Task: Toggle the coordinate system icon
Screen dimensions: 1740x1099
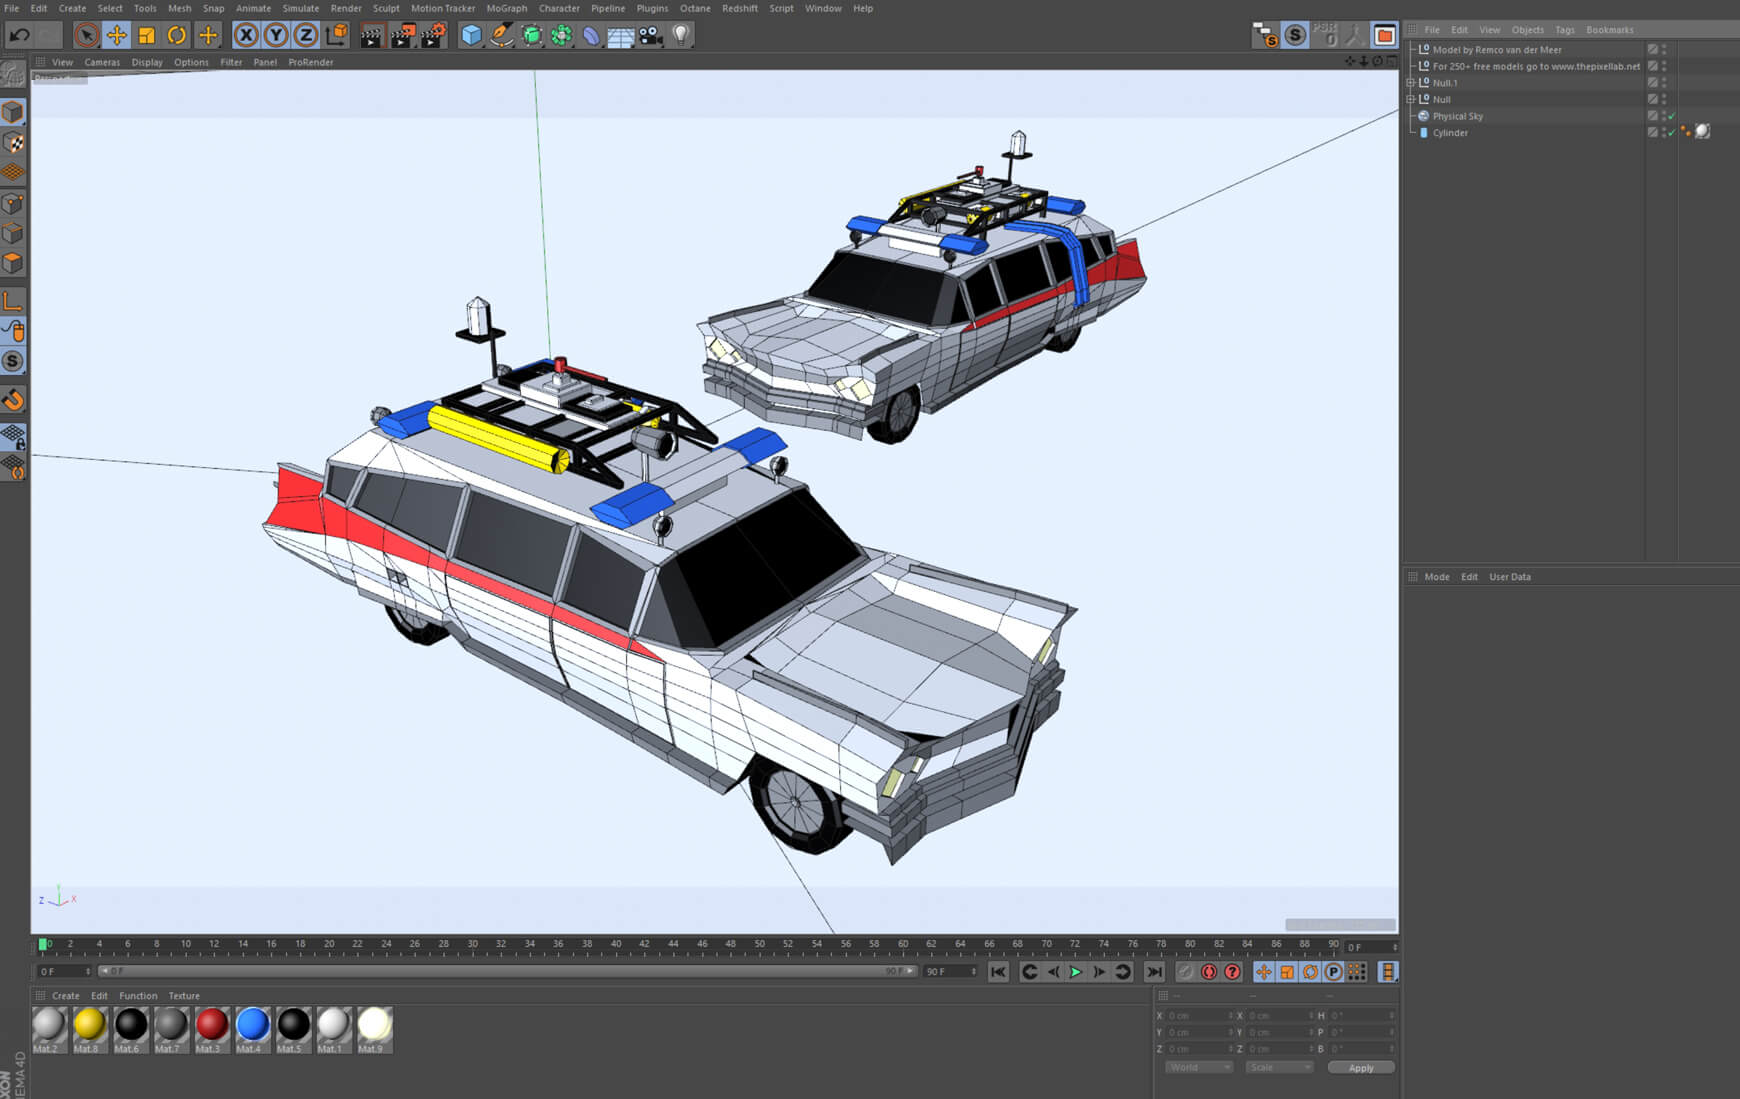Action: click(x=337, y=35)
